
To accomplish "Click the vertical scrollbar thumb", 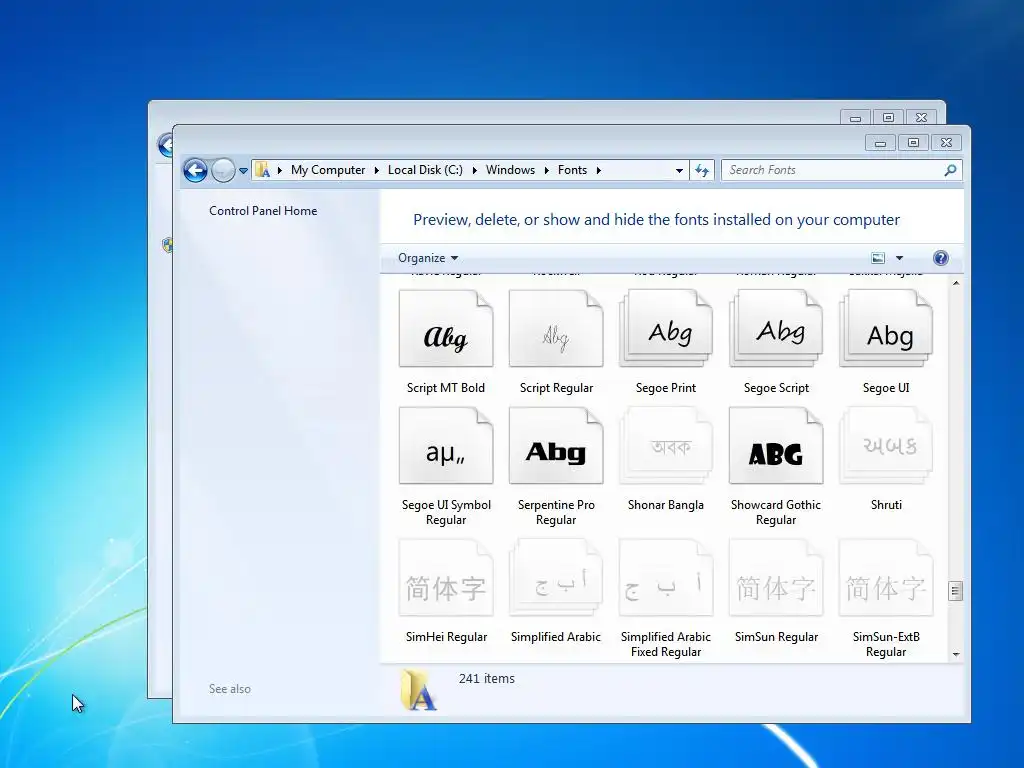I will (x=956, y=591).
